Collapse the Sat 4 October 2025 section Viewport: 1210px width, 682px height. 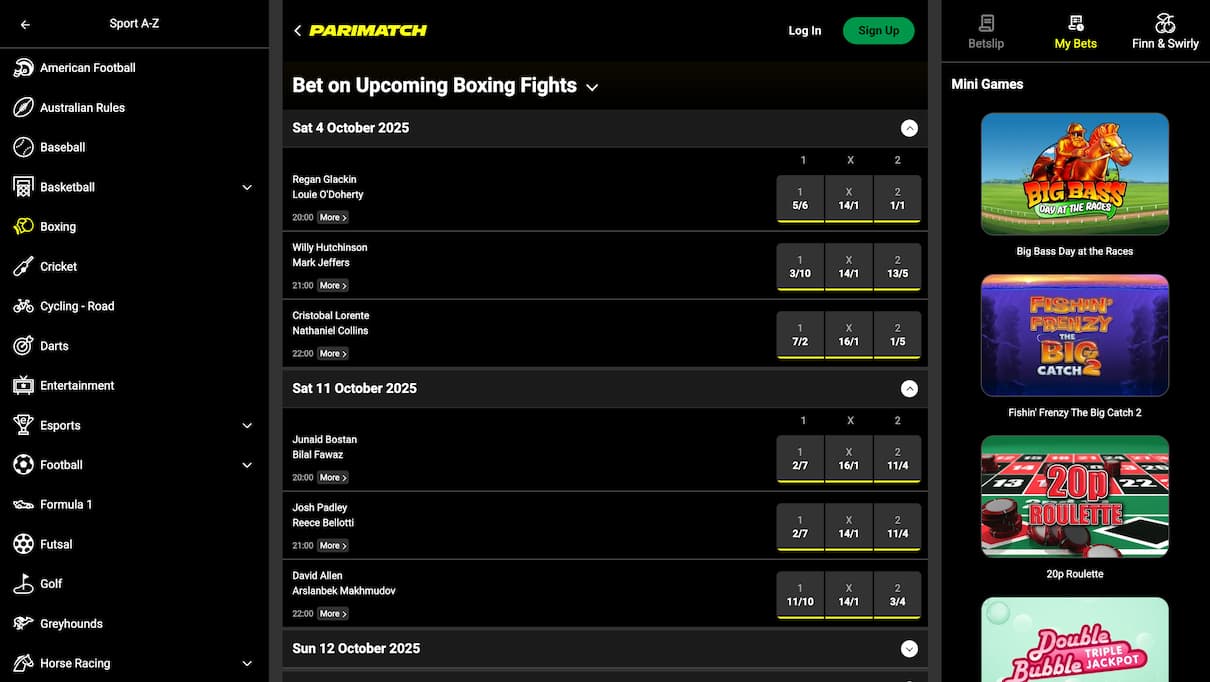pyautogui.click(x=908, y=128)
